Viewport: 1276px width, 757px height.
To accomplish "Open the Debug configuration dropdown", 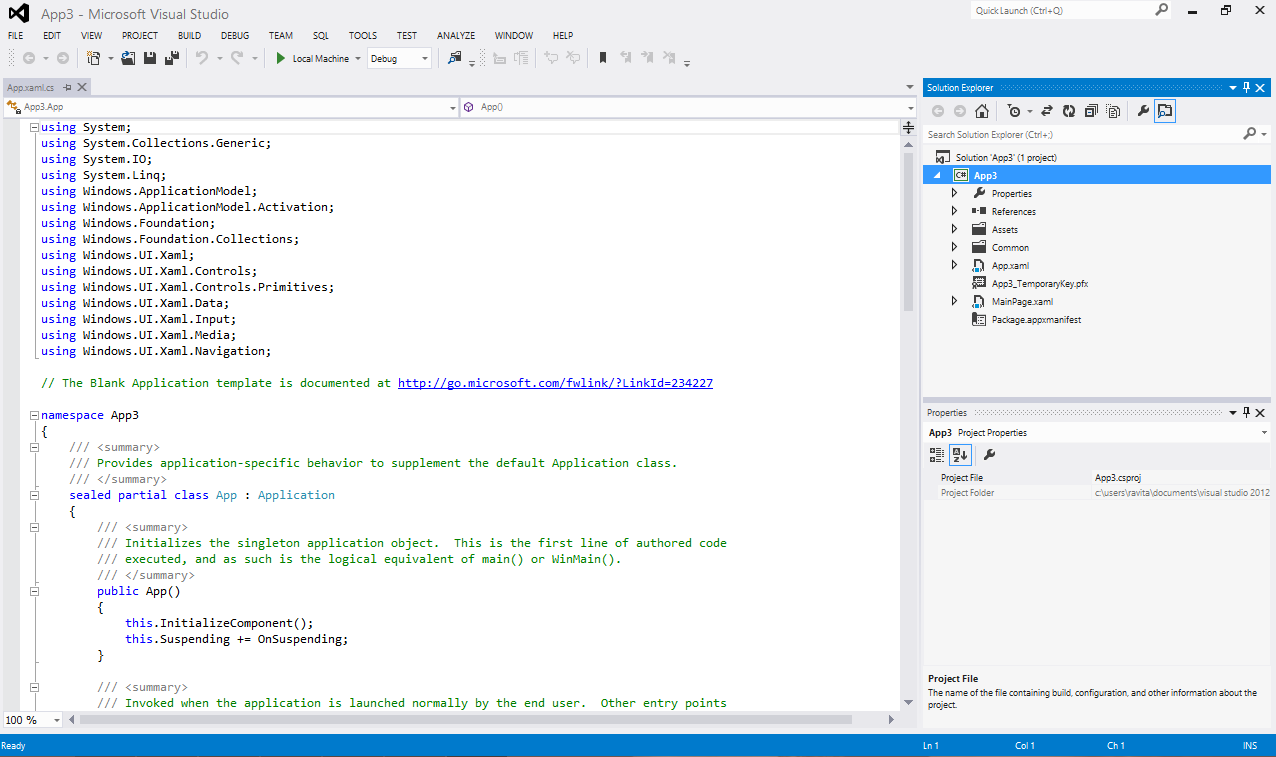I will pyautogui.click(x=400, y=58).
